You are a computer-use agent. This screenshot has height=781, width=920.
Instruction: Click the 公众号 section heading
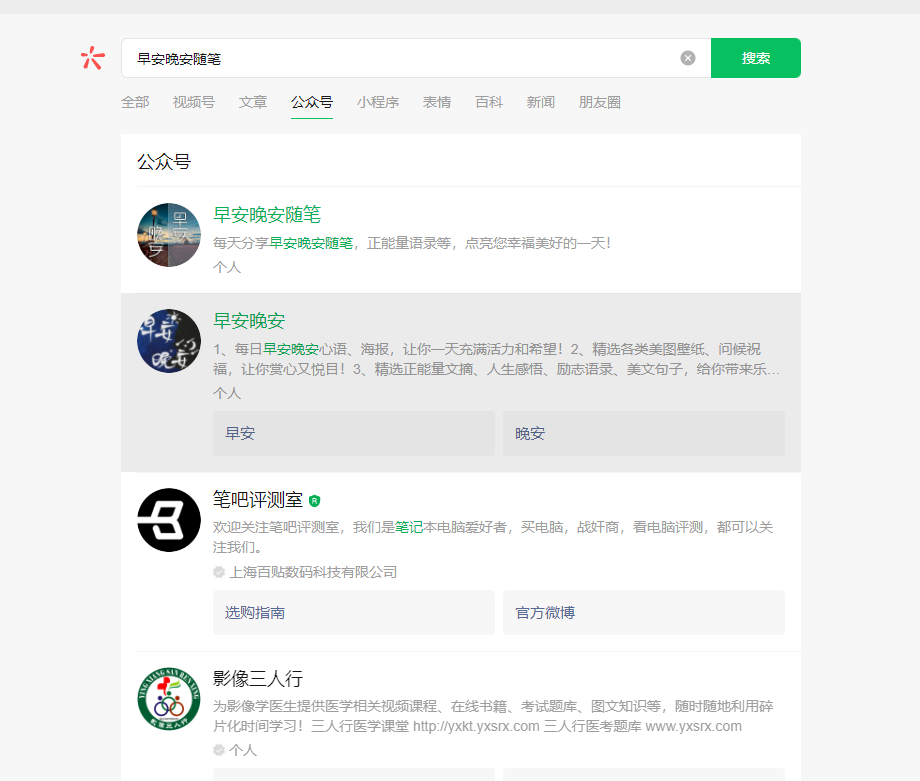[x=164, y=162]
